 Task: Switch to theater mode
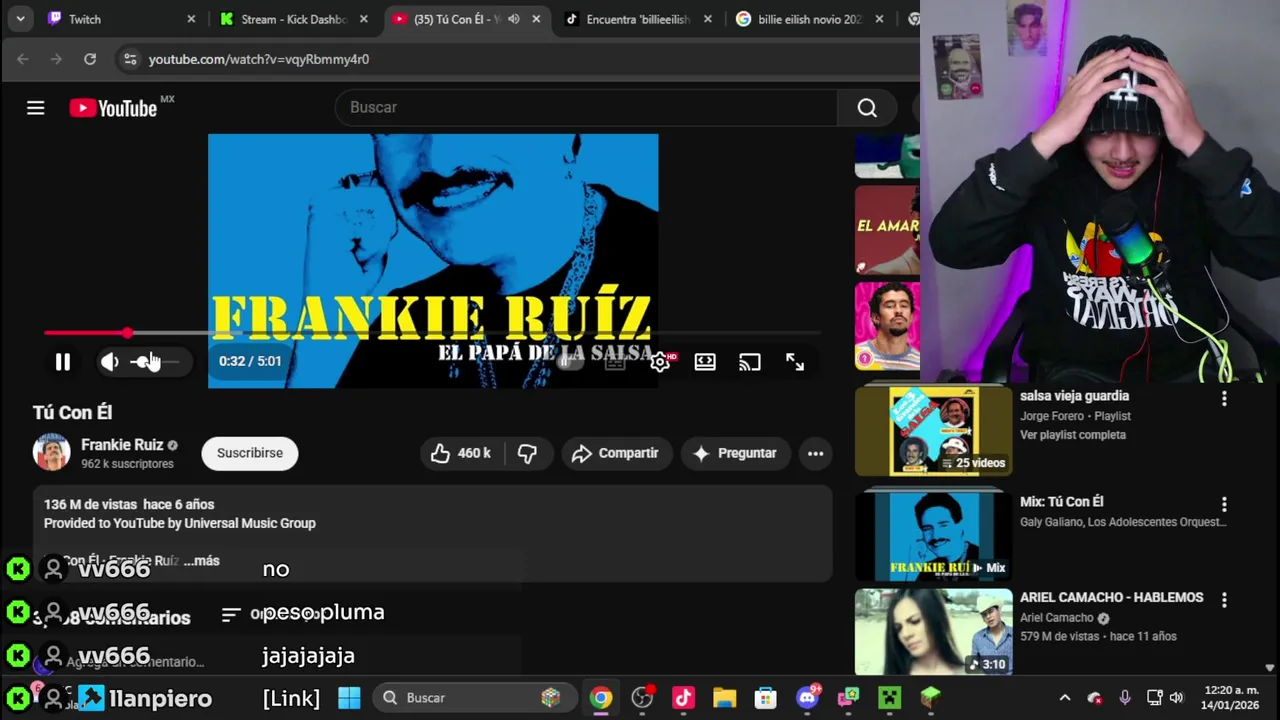705,362
